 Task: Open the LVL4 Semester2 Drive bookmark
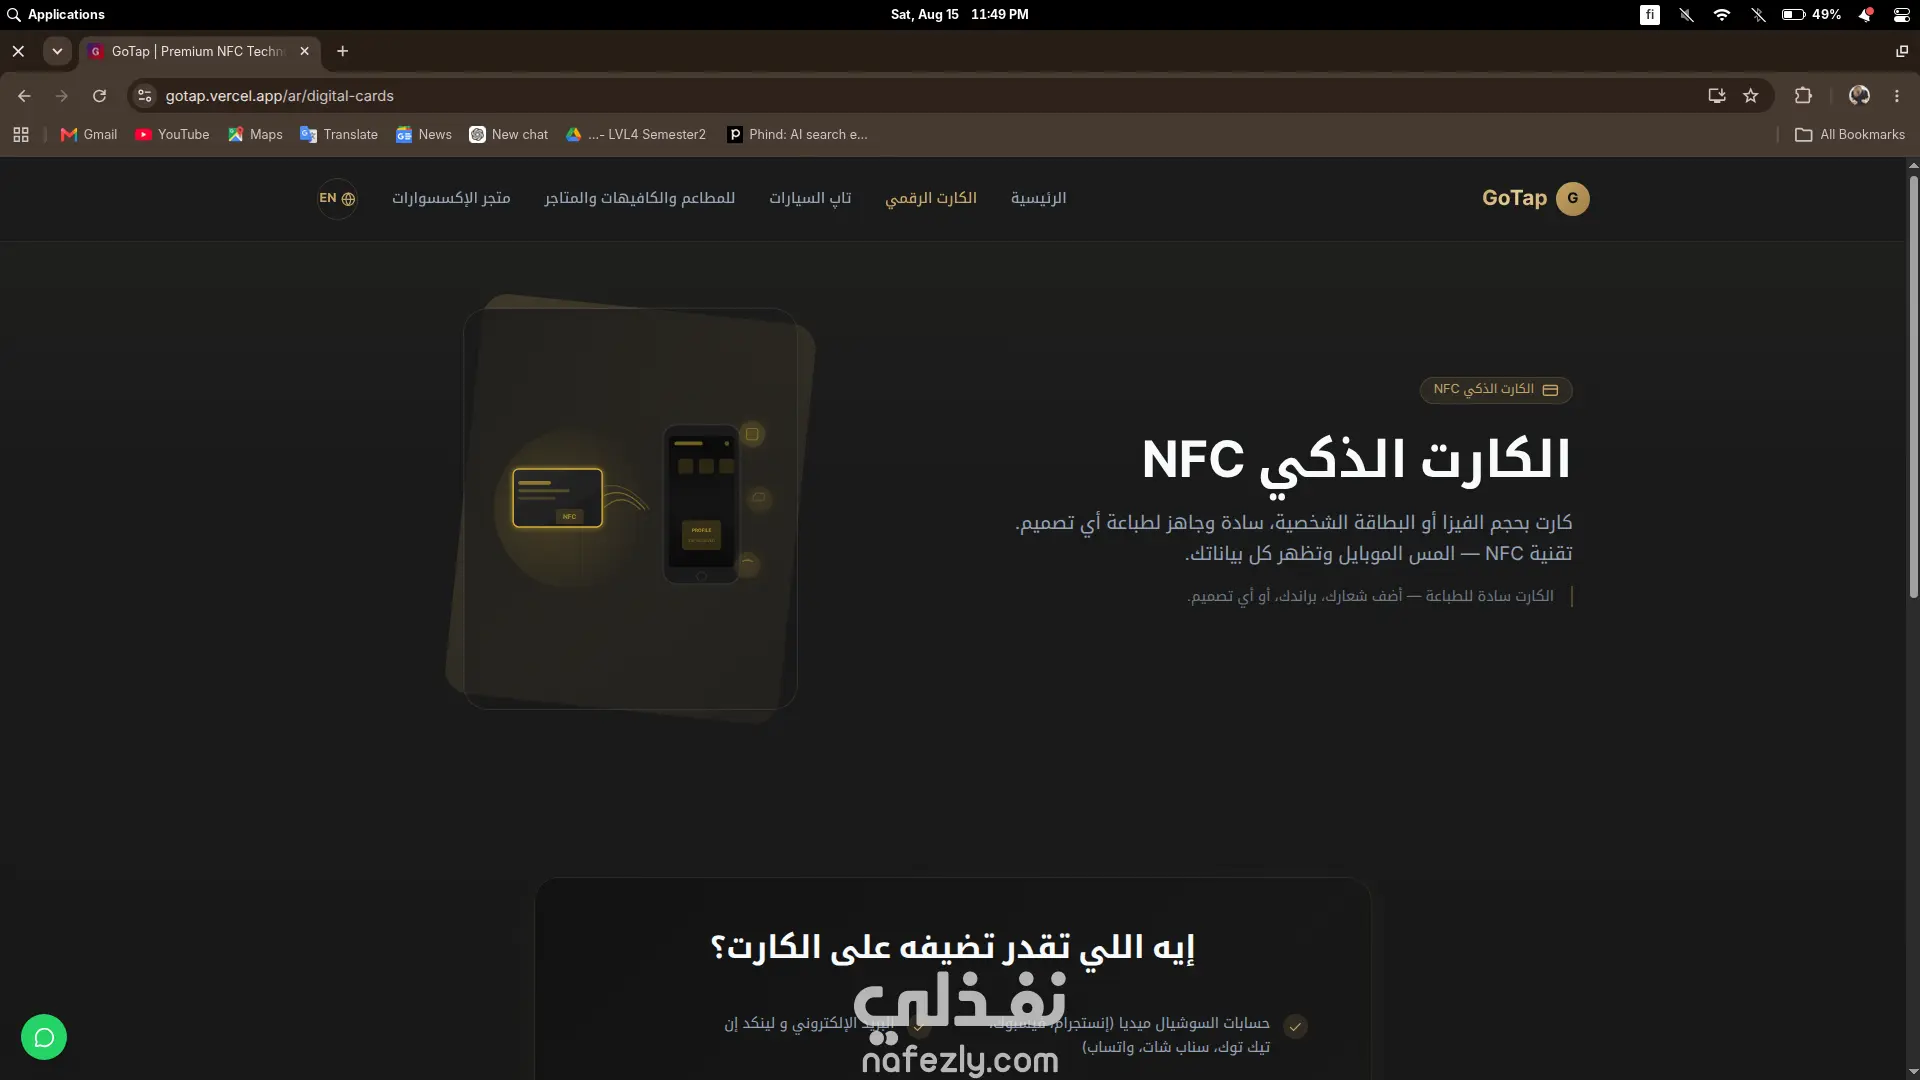coord(636,135)
